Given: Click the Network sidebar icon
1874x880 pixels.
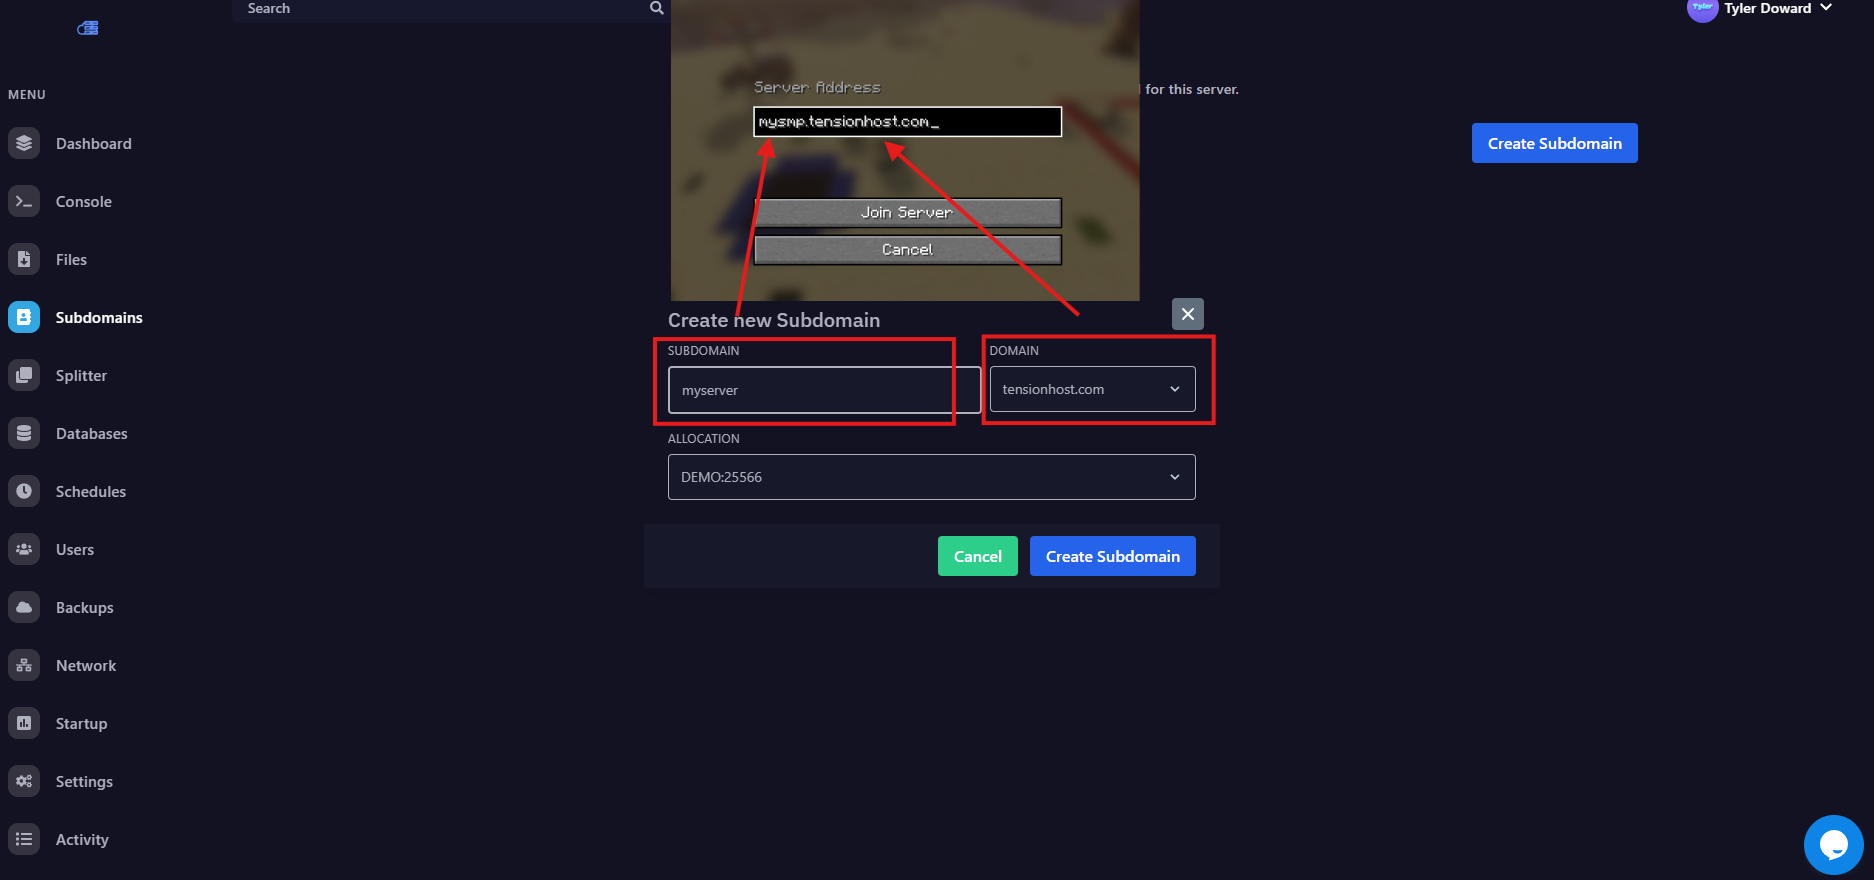Looking at the screenshot, I should [x=24, y=665].
